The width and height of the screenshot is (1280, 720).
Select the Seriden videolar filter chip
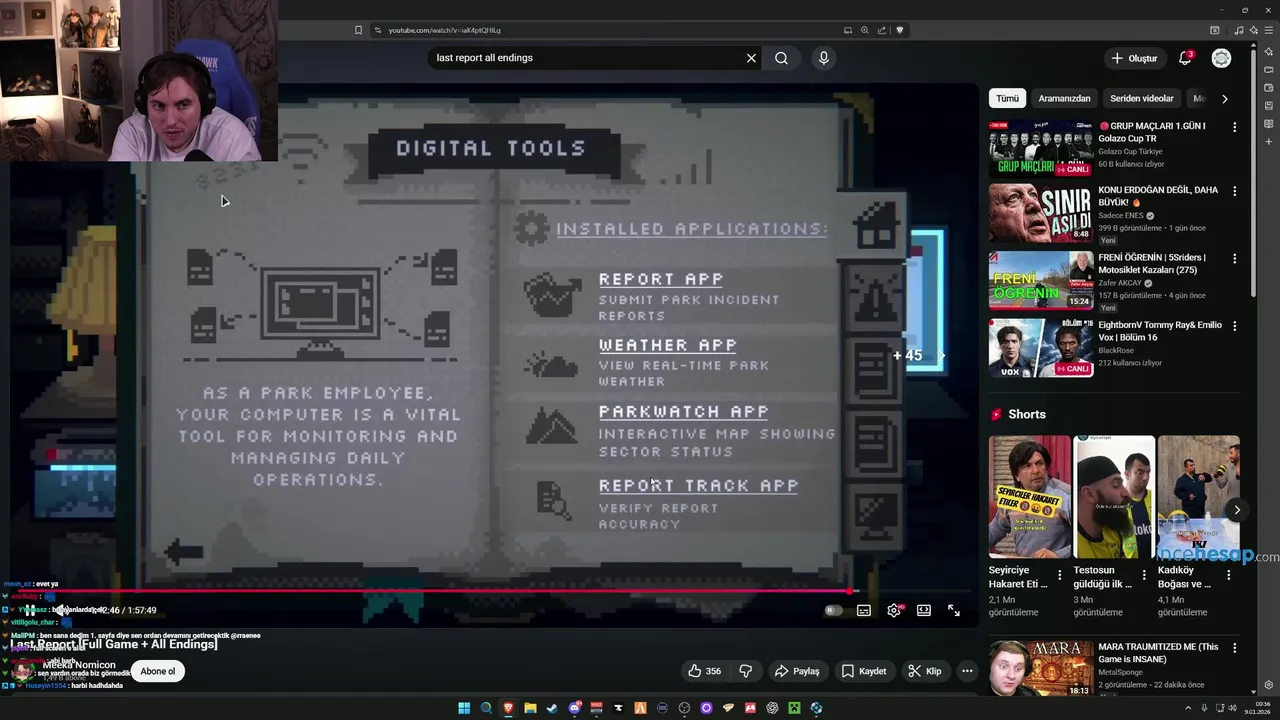[1141, 98]
